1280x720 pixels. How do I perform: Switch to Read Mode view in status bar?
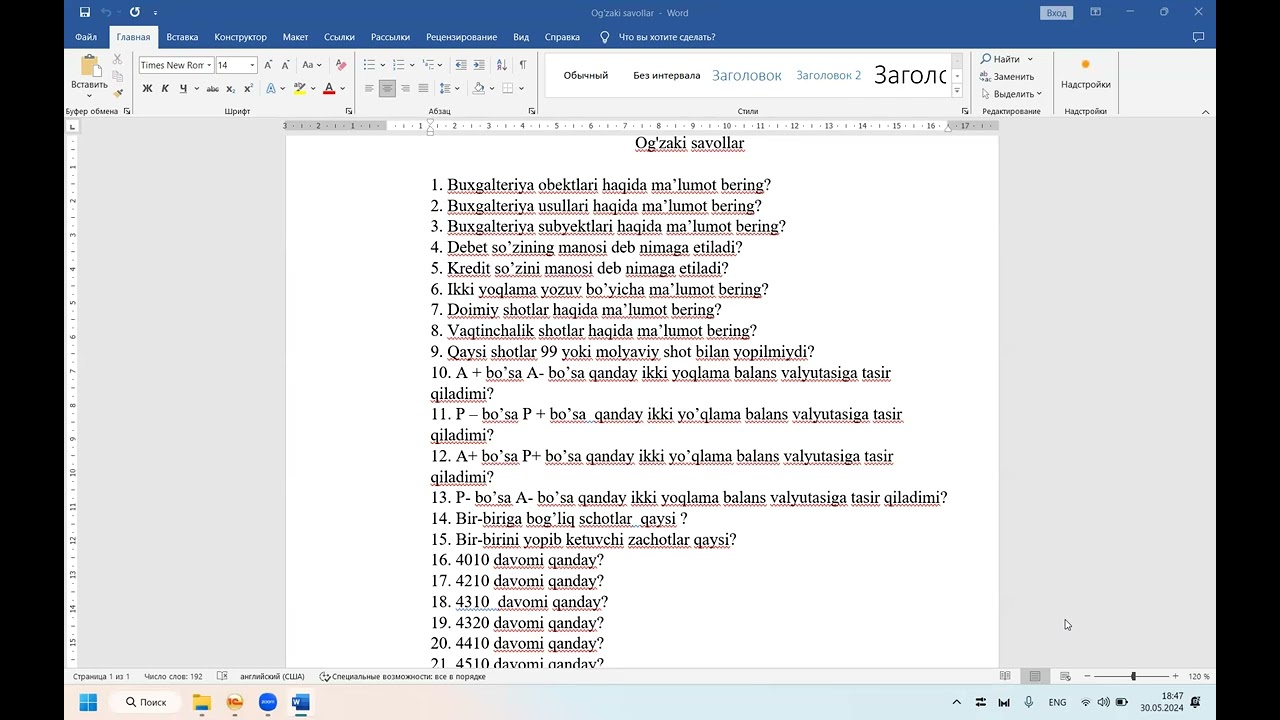1005,676
